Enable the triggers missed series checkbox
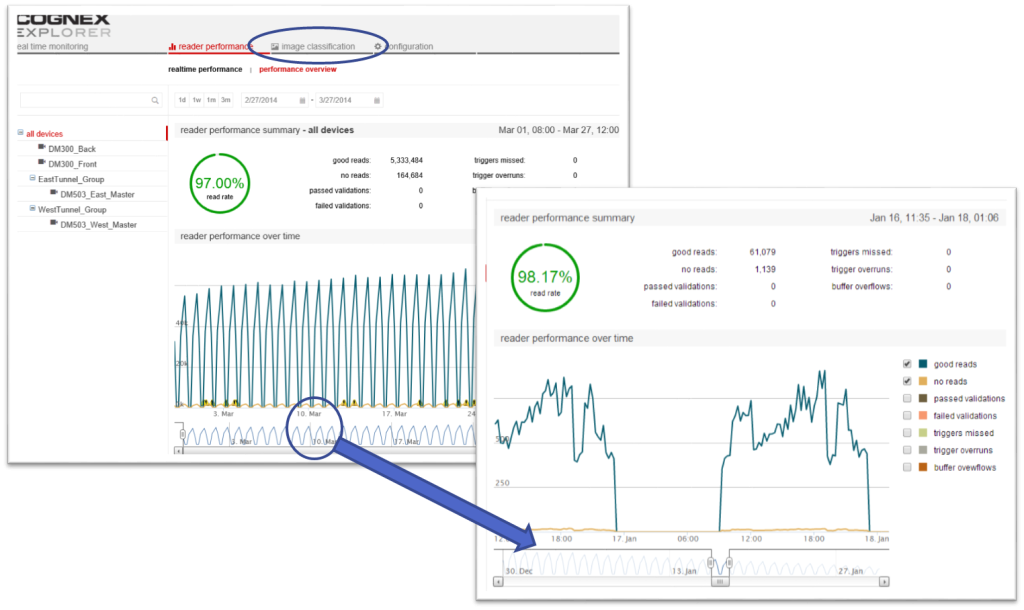This screenshot has width=1024, height=610. click(907, 433)
